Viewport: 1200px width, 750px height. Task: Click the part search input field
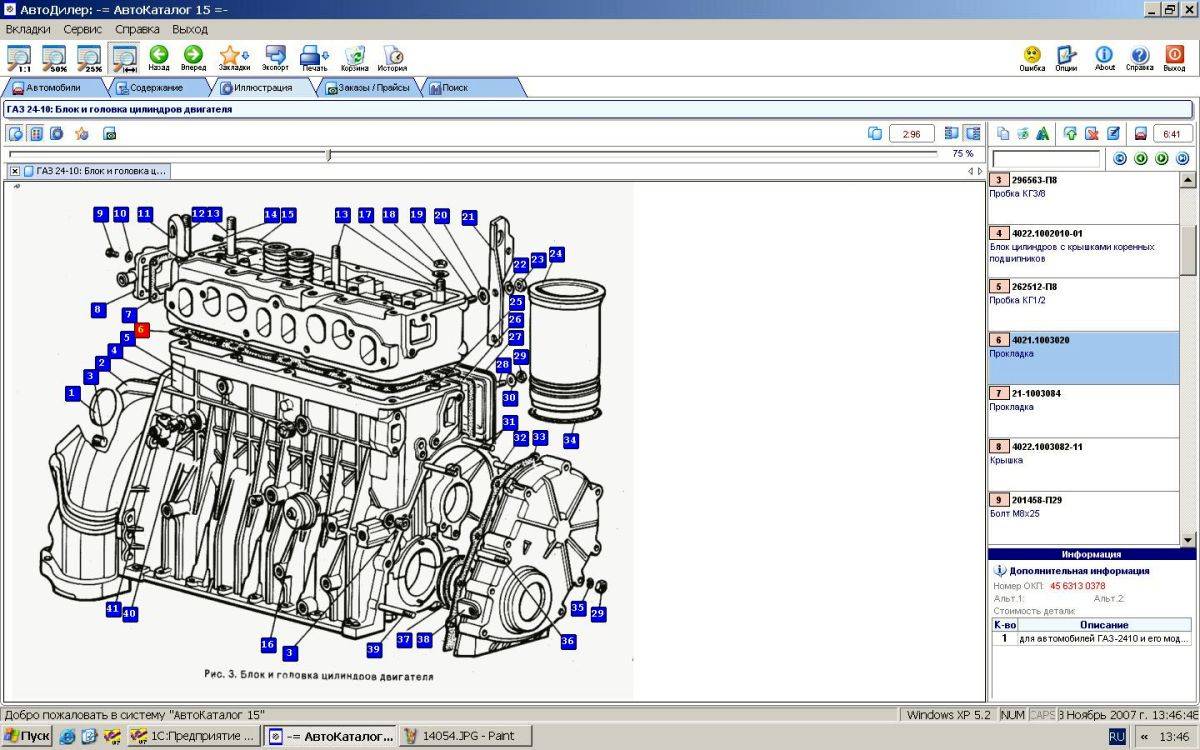coord(1045,159)
